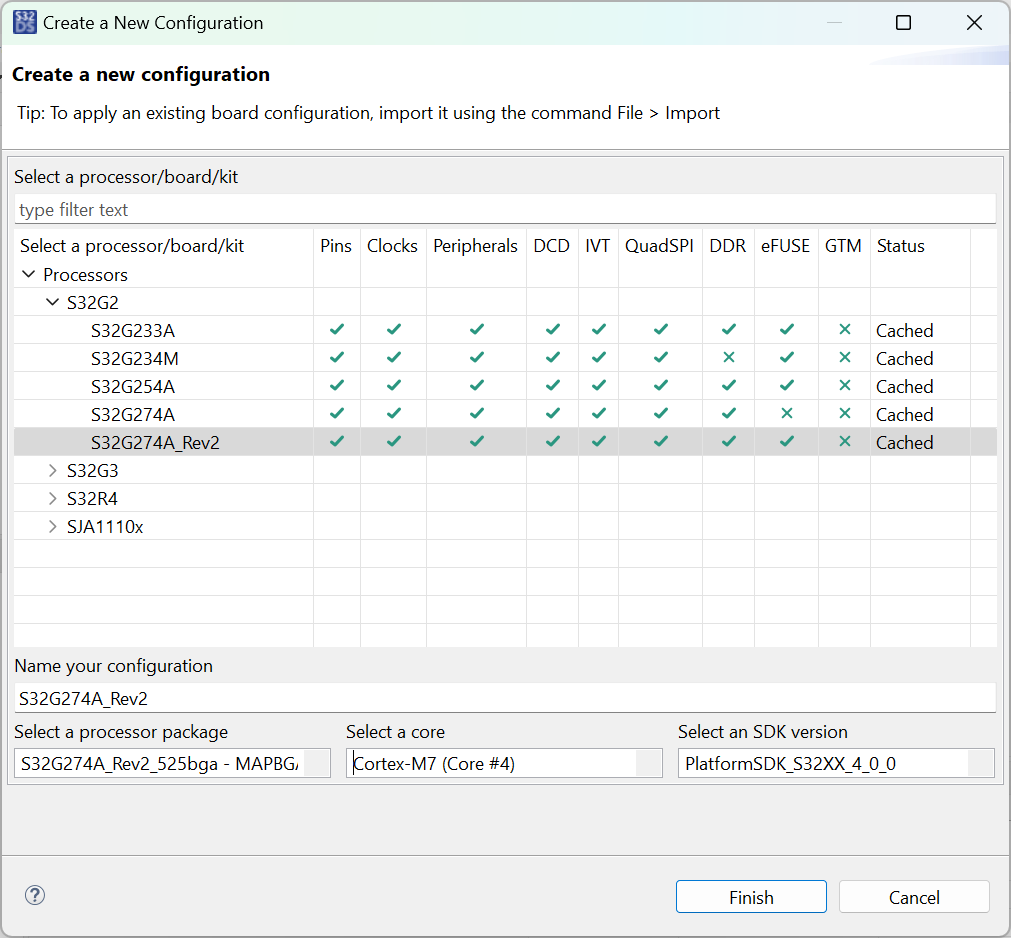Screen dimensions: 1011x938
Task: Click the QuadSPI checkmark for S32G234M
Action: coord(659,358)
